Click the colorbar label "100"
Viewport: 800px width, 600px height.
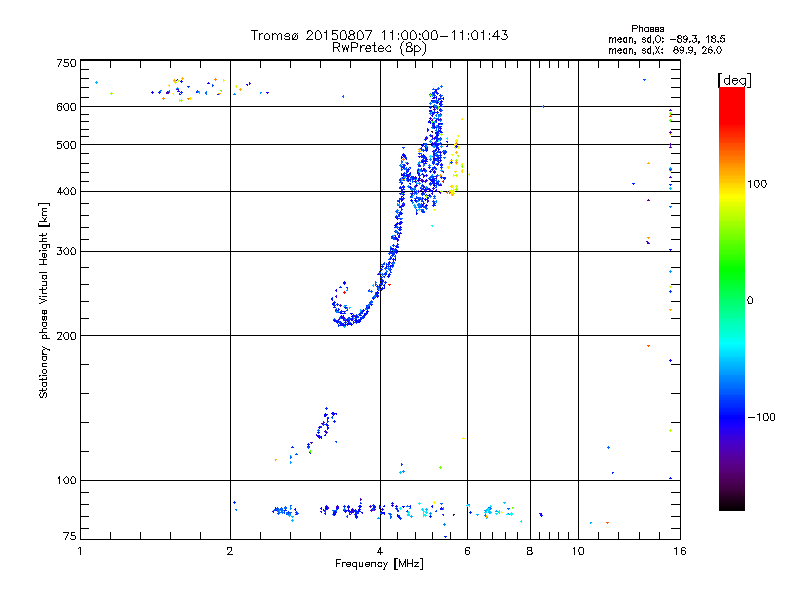pos(757,184)
